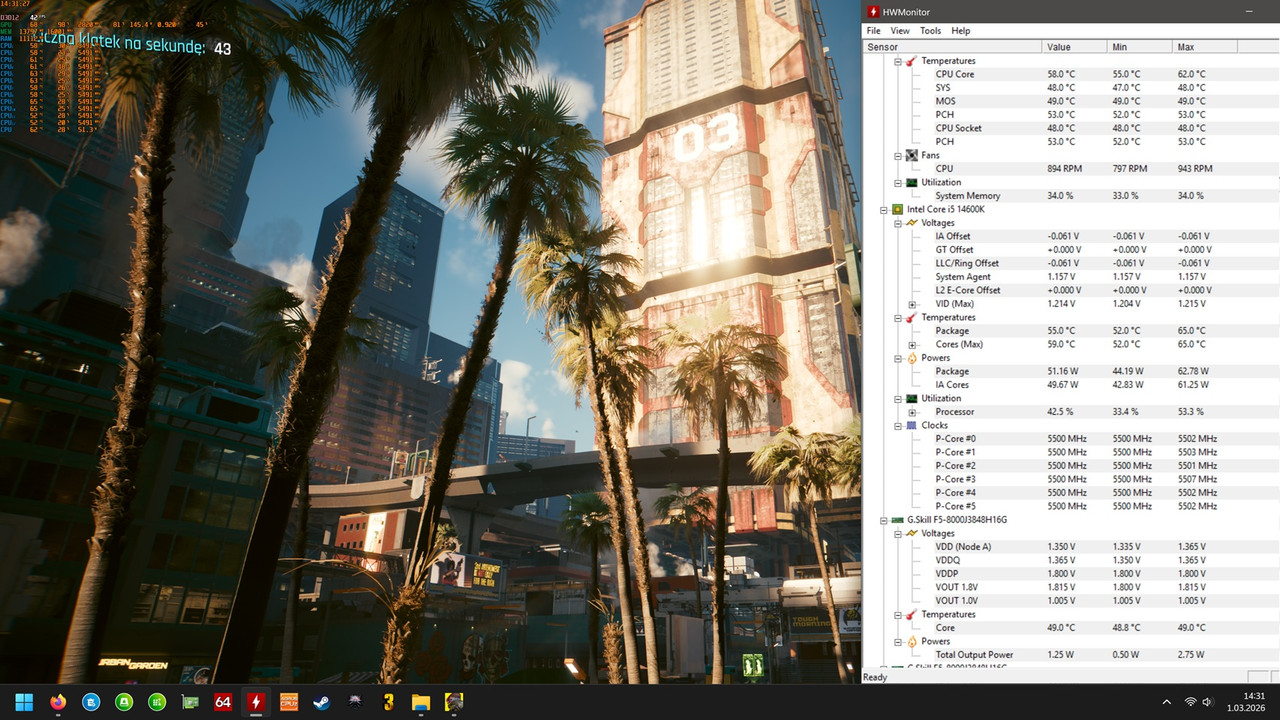This screenshot has height=720, width=1280.
Task: Select the P-Core #3 row
Action: 1069,479
